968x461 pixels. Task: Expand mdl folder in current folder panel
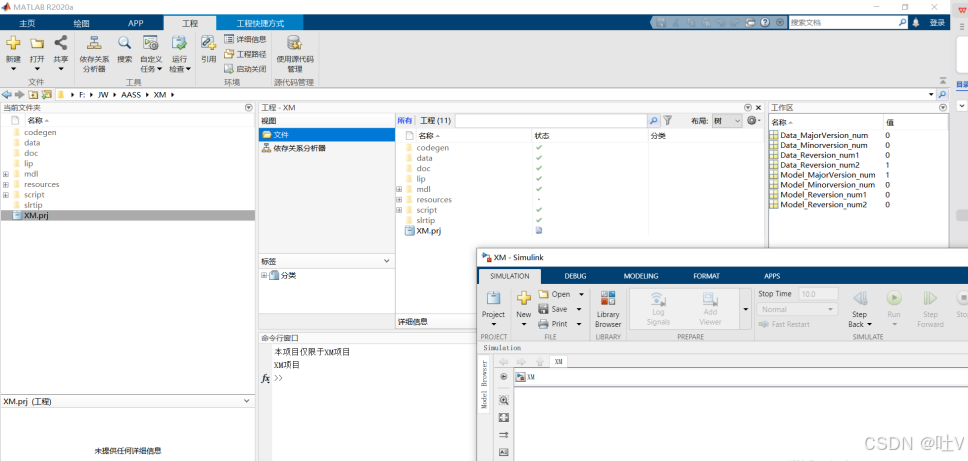pos(6,174)
